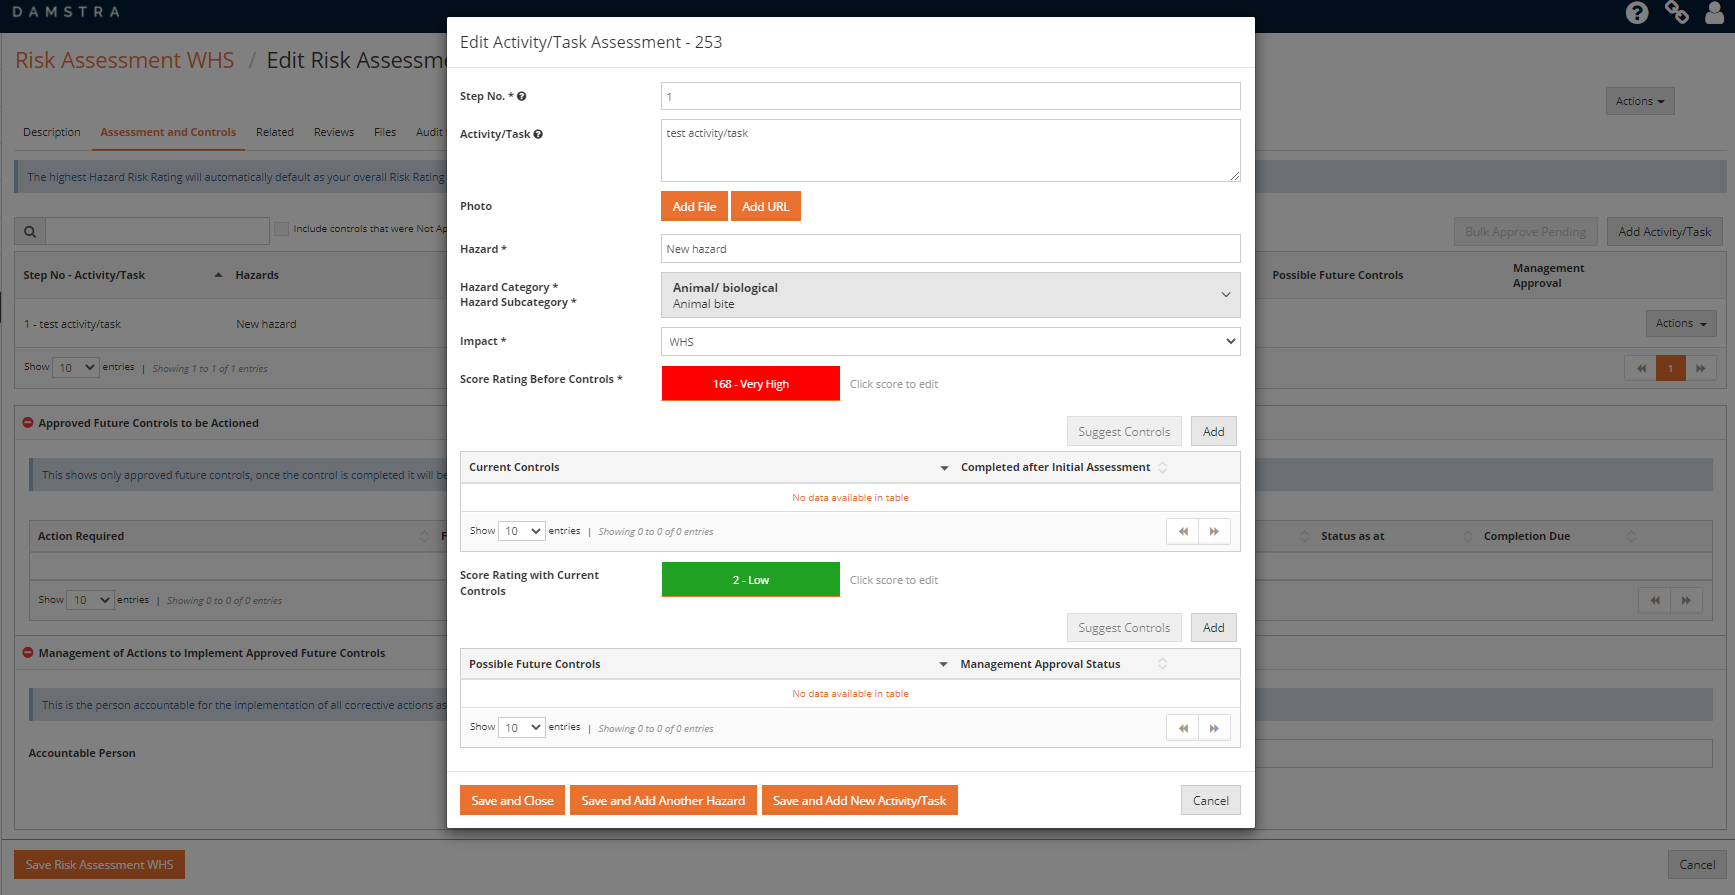Click Add button above Possible Future Controls

1214,628
